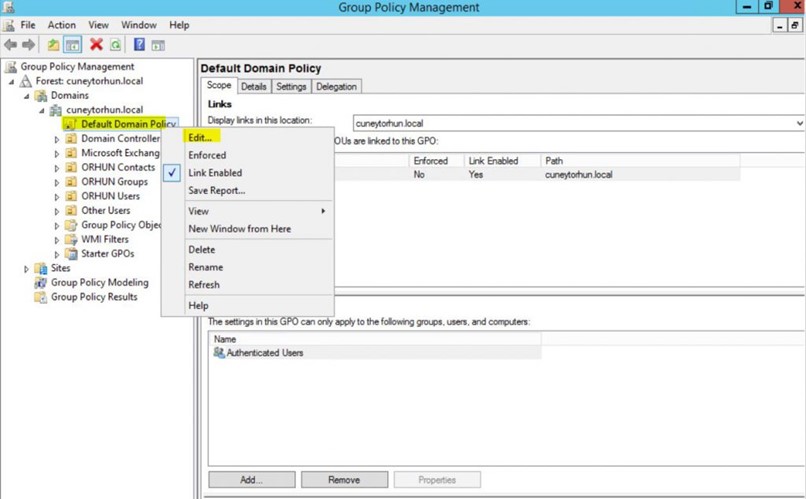806x499 pixels.
Task: Choose Edit... from the context menu
Action: point(200,136)
